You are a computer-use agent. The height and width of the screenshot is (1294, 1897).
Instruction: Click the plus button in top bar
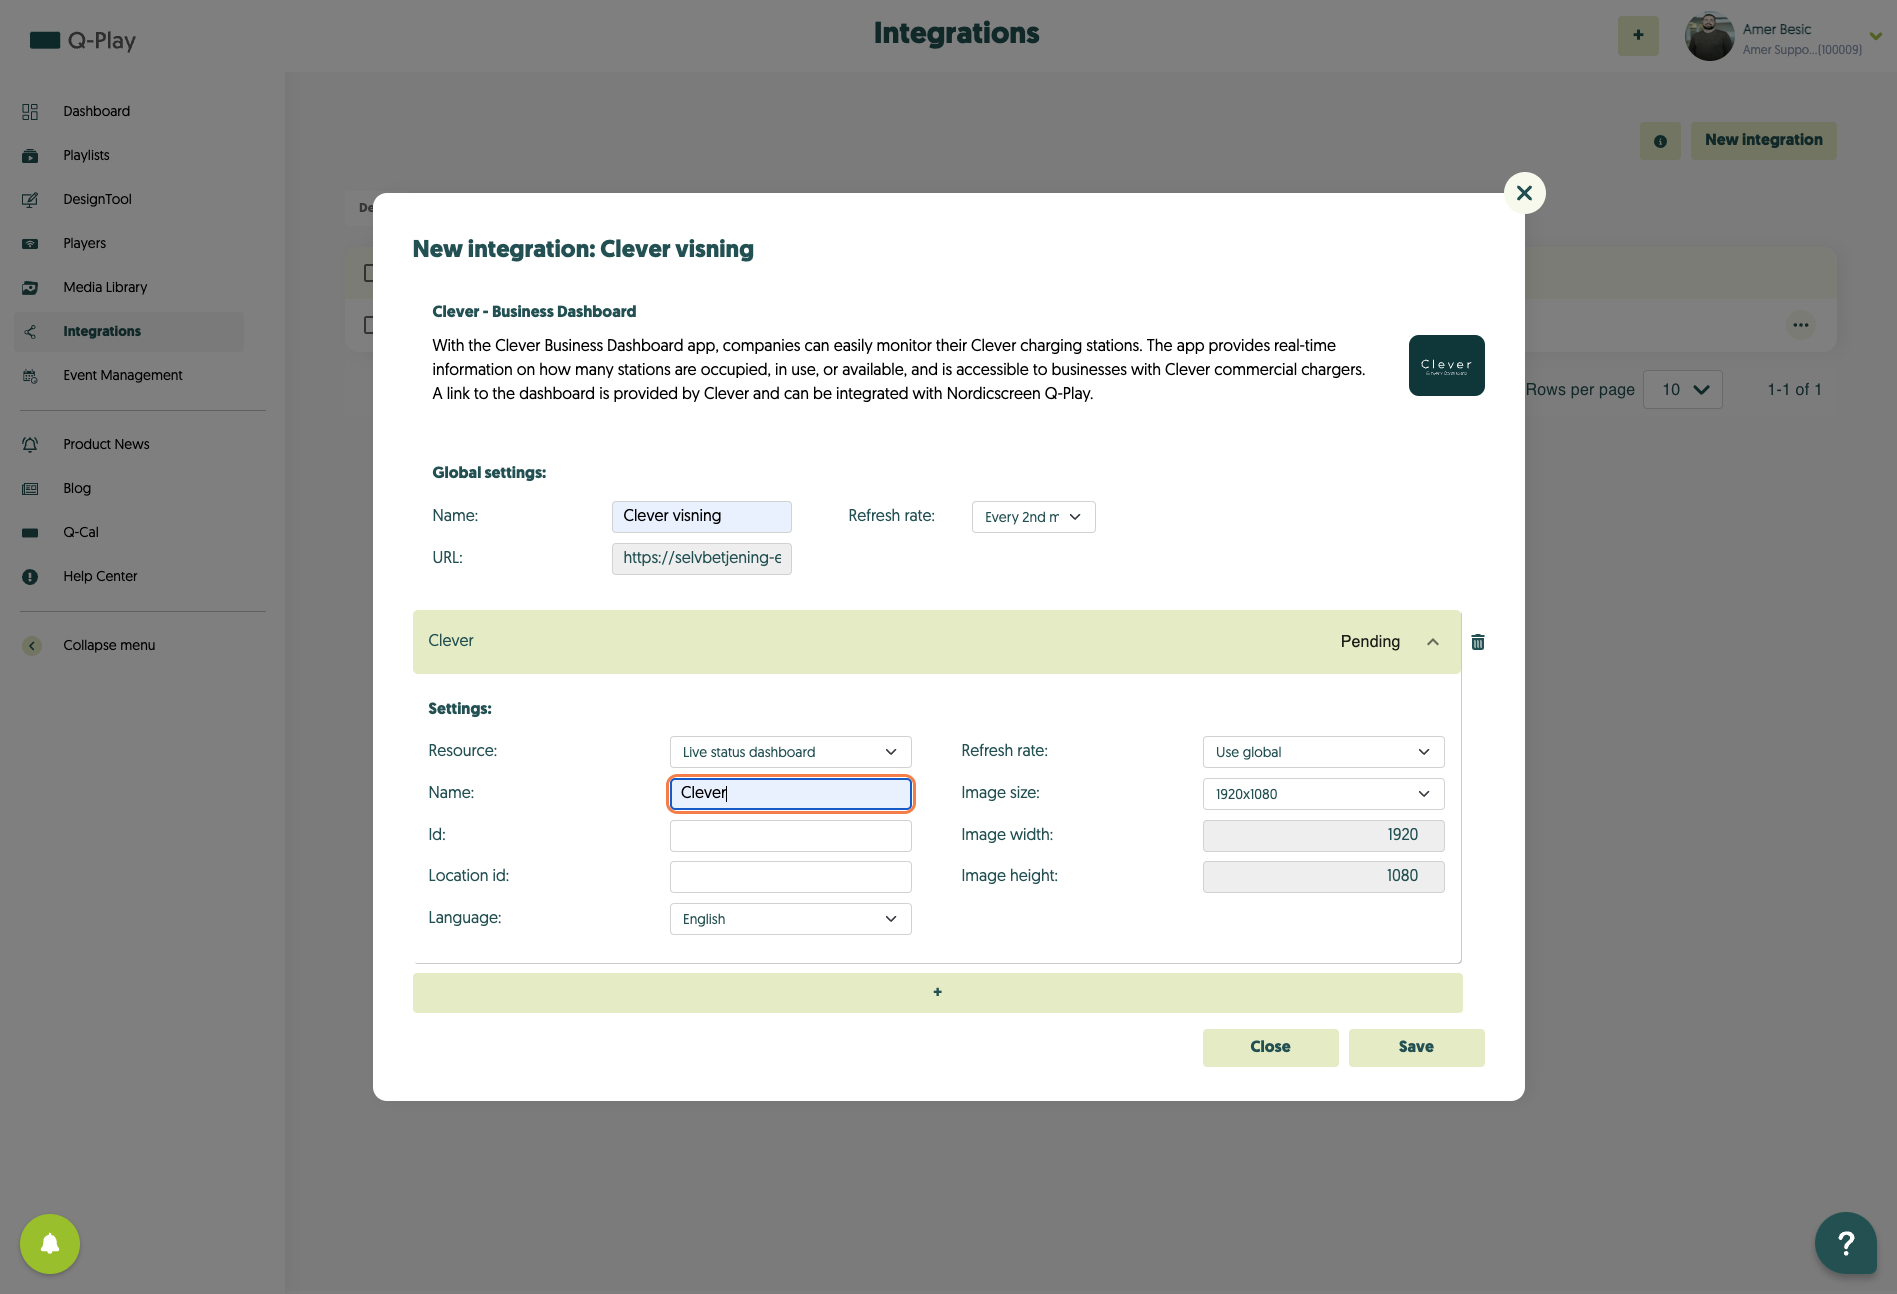pyautogui.click(x=1638, y=36)
